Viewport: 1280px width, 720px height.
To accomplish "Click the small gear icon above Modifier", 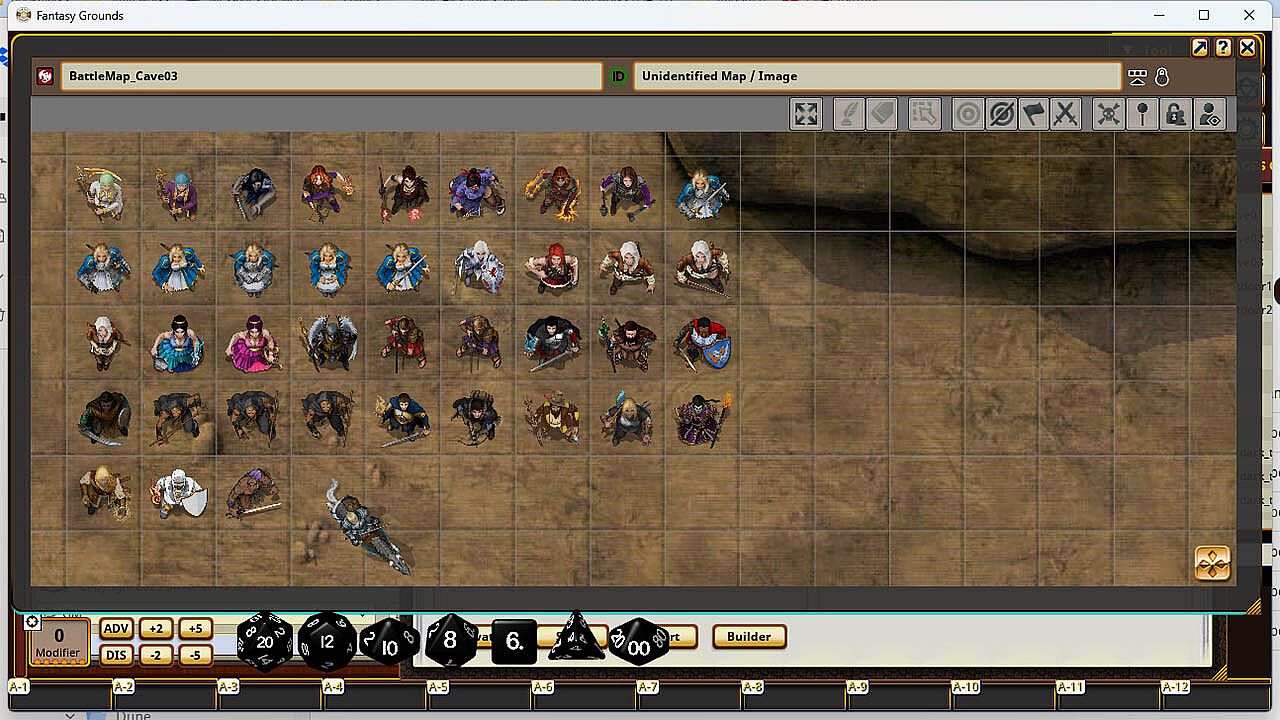I will pyautogui.click(x=32, y=622).
